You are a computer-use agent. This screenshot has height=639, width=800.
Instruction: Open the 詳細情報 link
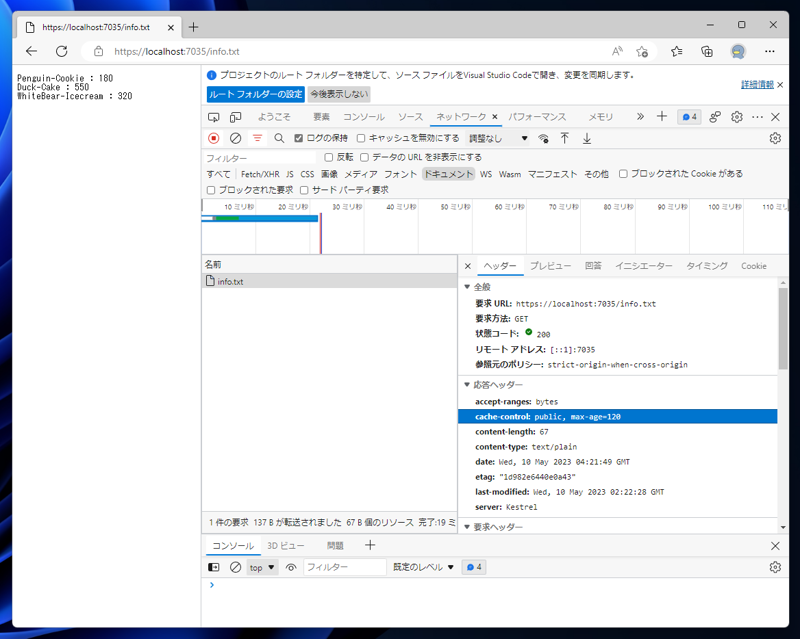click(757, 85)
